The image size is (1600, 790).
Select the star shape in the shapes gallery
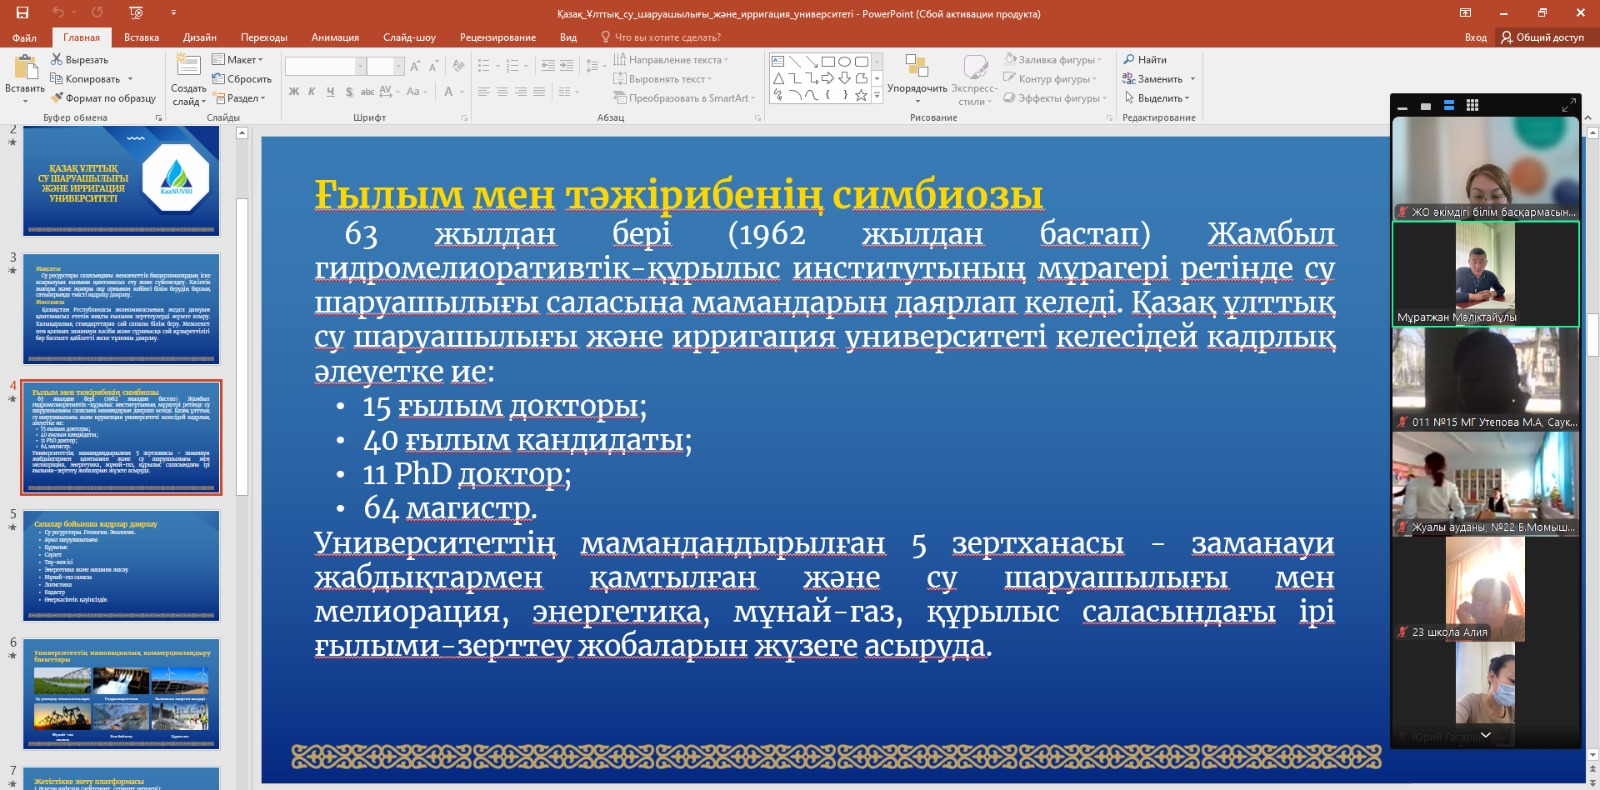tap(861, 95)
